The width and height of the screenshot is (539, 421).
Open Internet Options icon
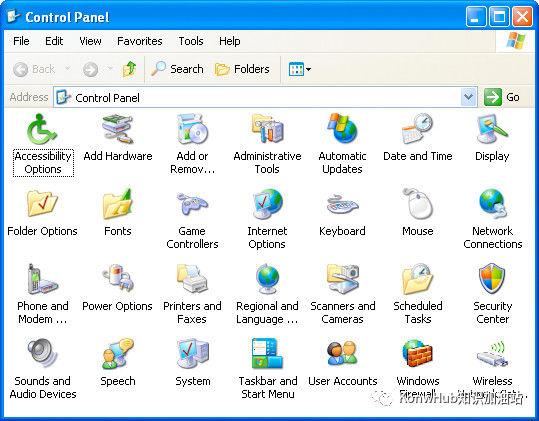(267, 204)
